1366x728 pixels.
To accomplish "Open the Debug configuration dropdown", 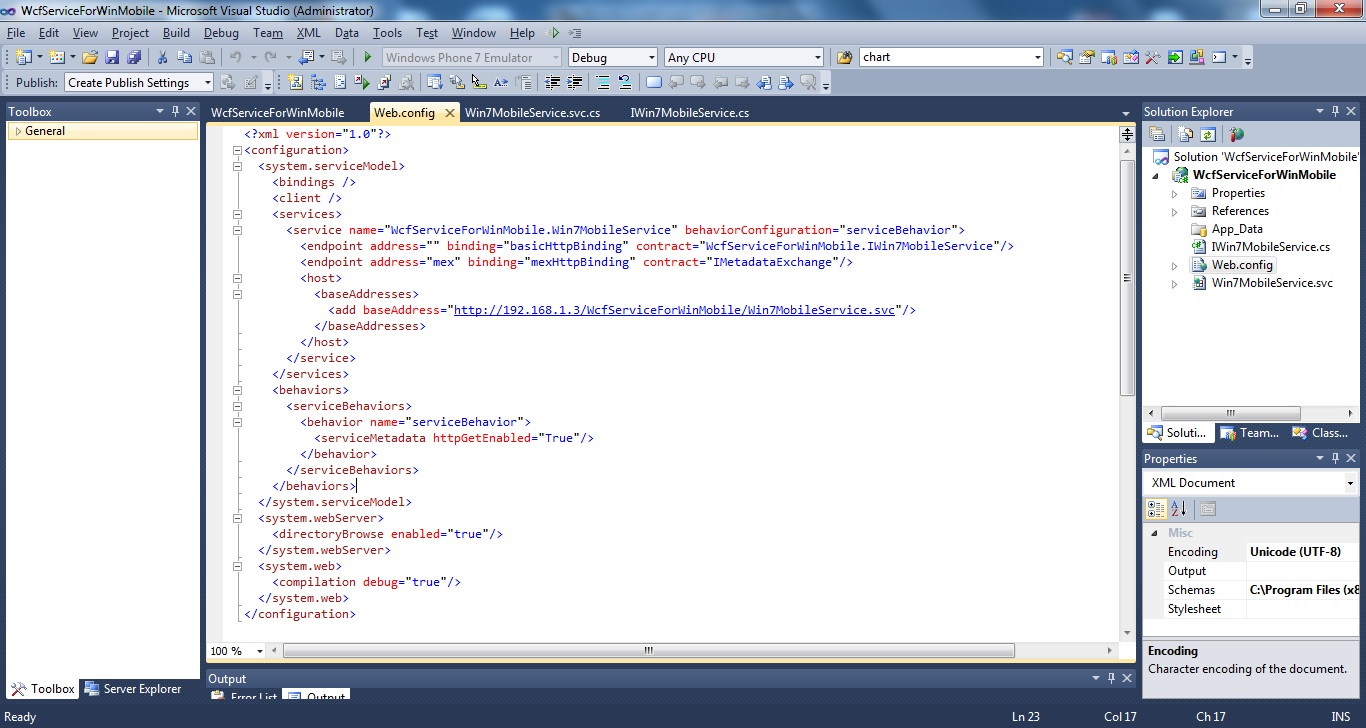I will click(x=650, y=58).
